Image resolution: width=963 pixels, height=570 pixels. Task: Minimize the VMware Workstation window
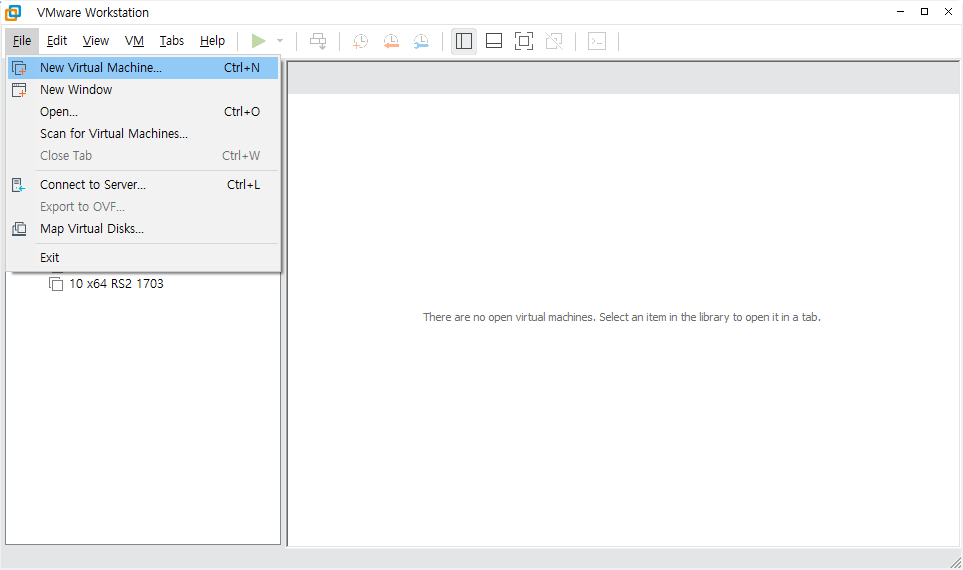point(901,12)
